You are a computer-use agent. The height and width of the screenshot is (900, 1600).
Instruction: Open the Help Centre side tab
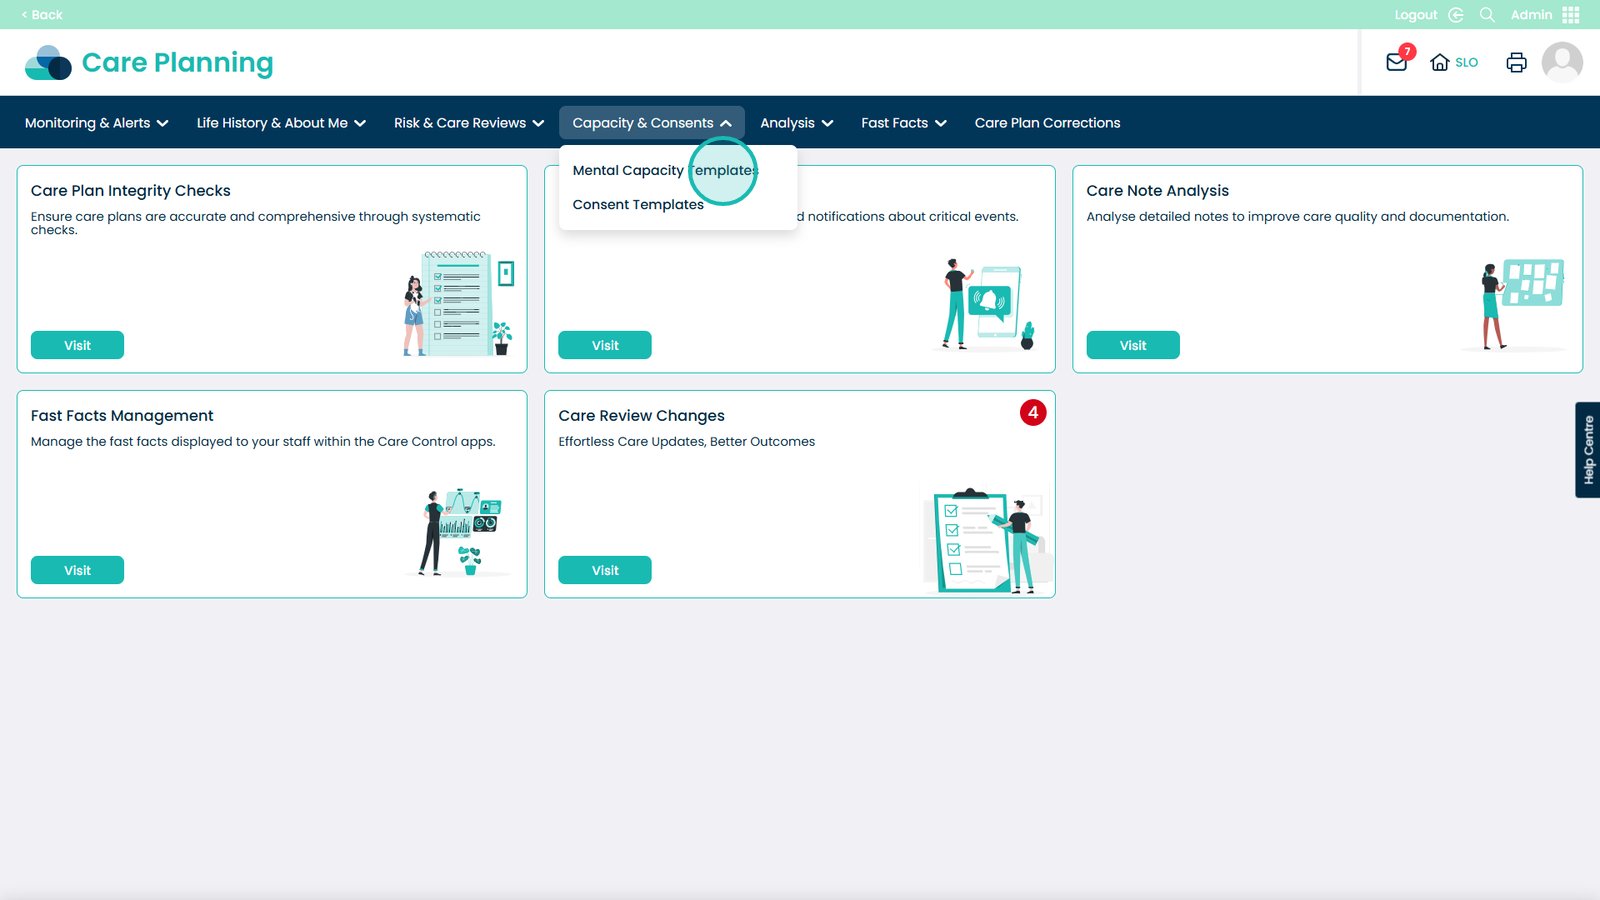(1587, 450)
